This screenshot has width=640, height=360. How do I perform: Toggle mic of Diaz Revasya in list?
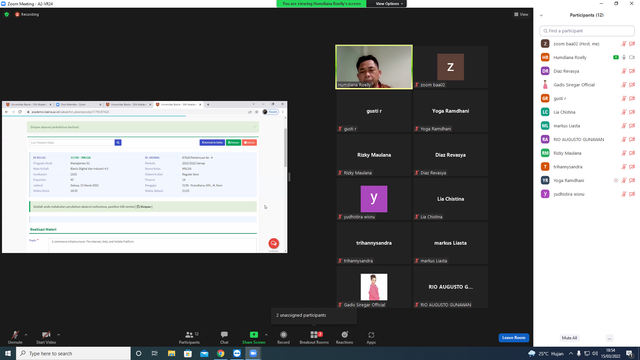(x=624, y=71)
